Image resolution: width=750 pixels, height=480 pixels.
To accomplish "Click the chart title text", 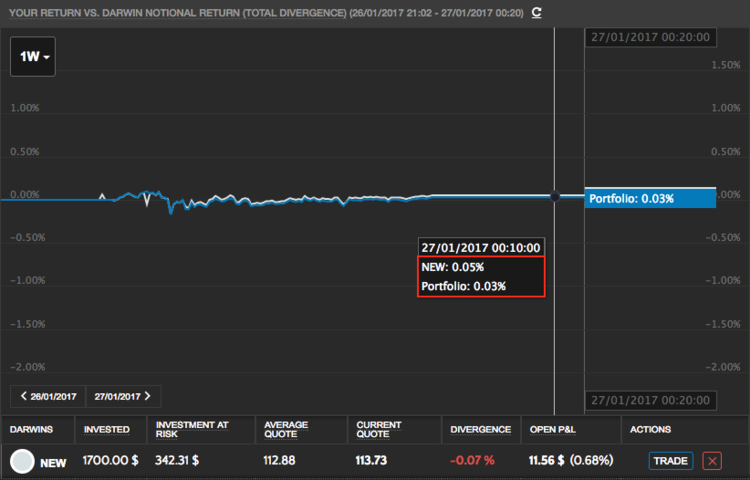I will (x=266, y=13).
